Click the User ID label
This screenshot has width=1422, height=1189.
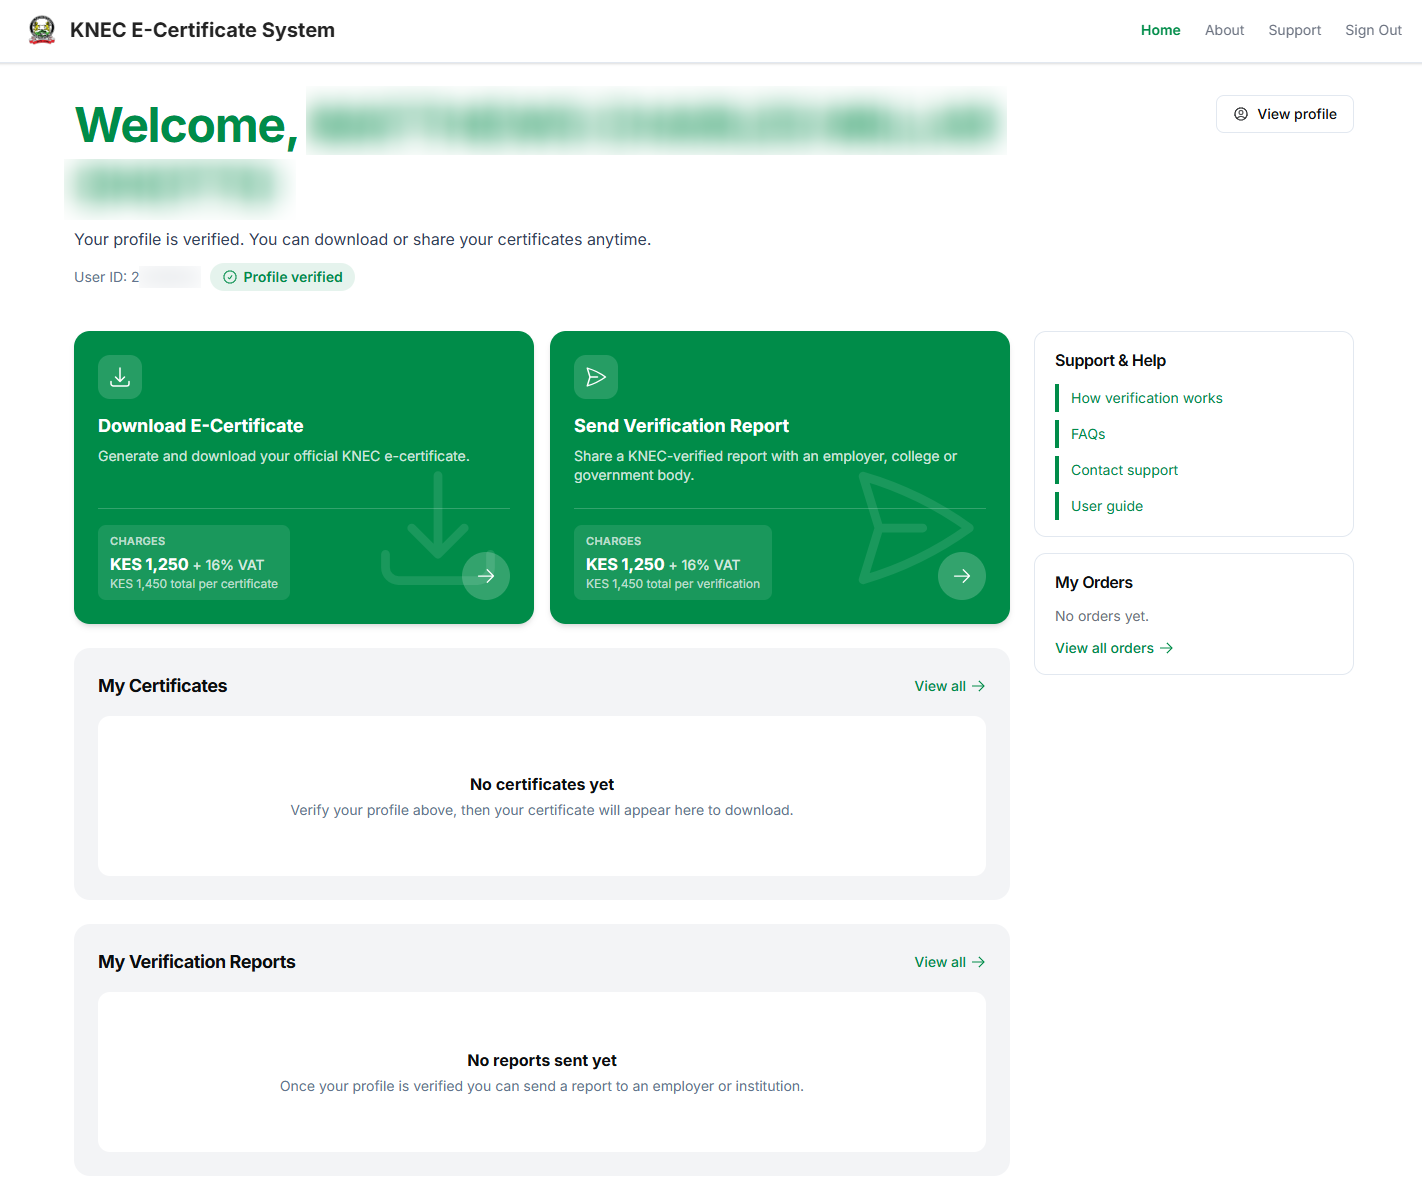click(107, 277)
